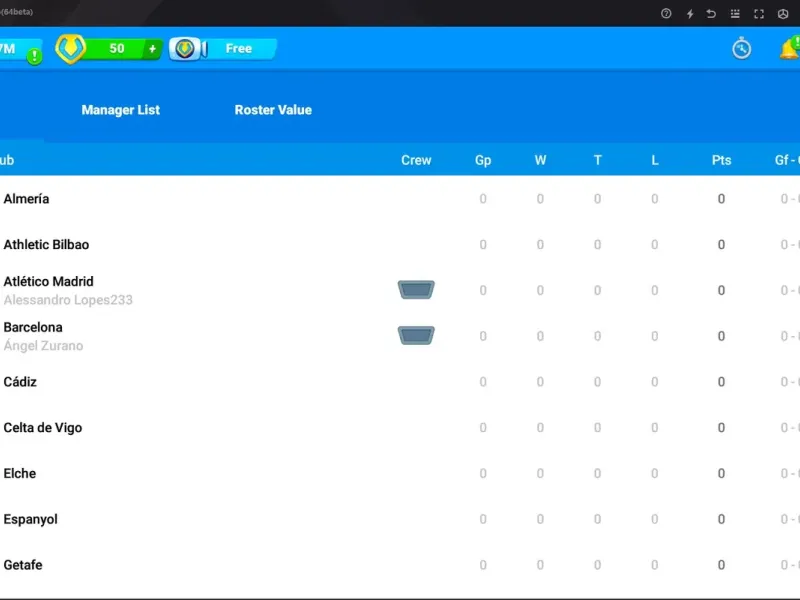Click the Pts column header
Image resolution: width=800 pixels, height=600 pixels.
coord(721,160)
